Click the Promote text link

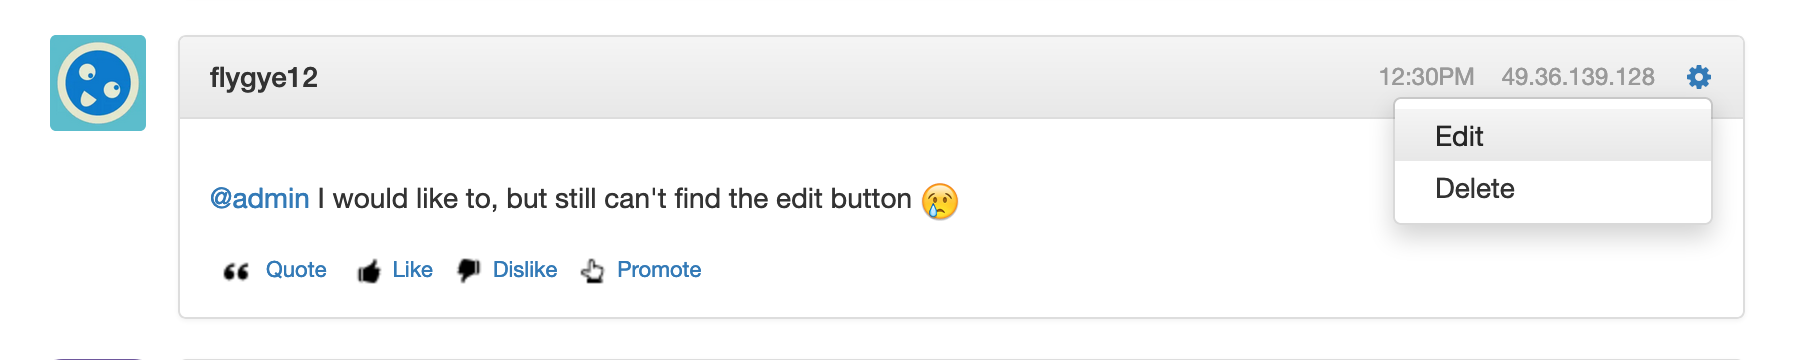click(659, 270)
